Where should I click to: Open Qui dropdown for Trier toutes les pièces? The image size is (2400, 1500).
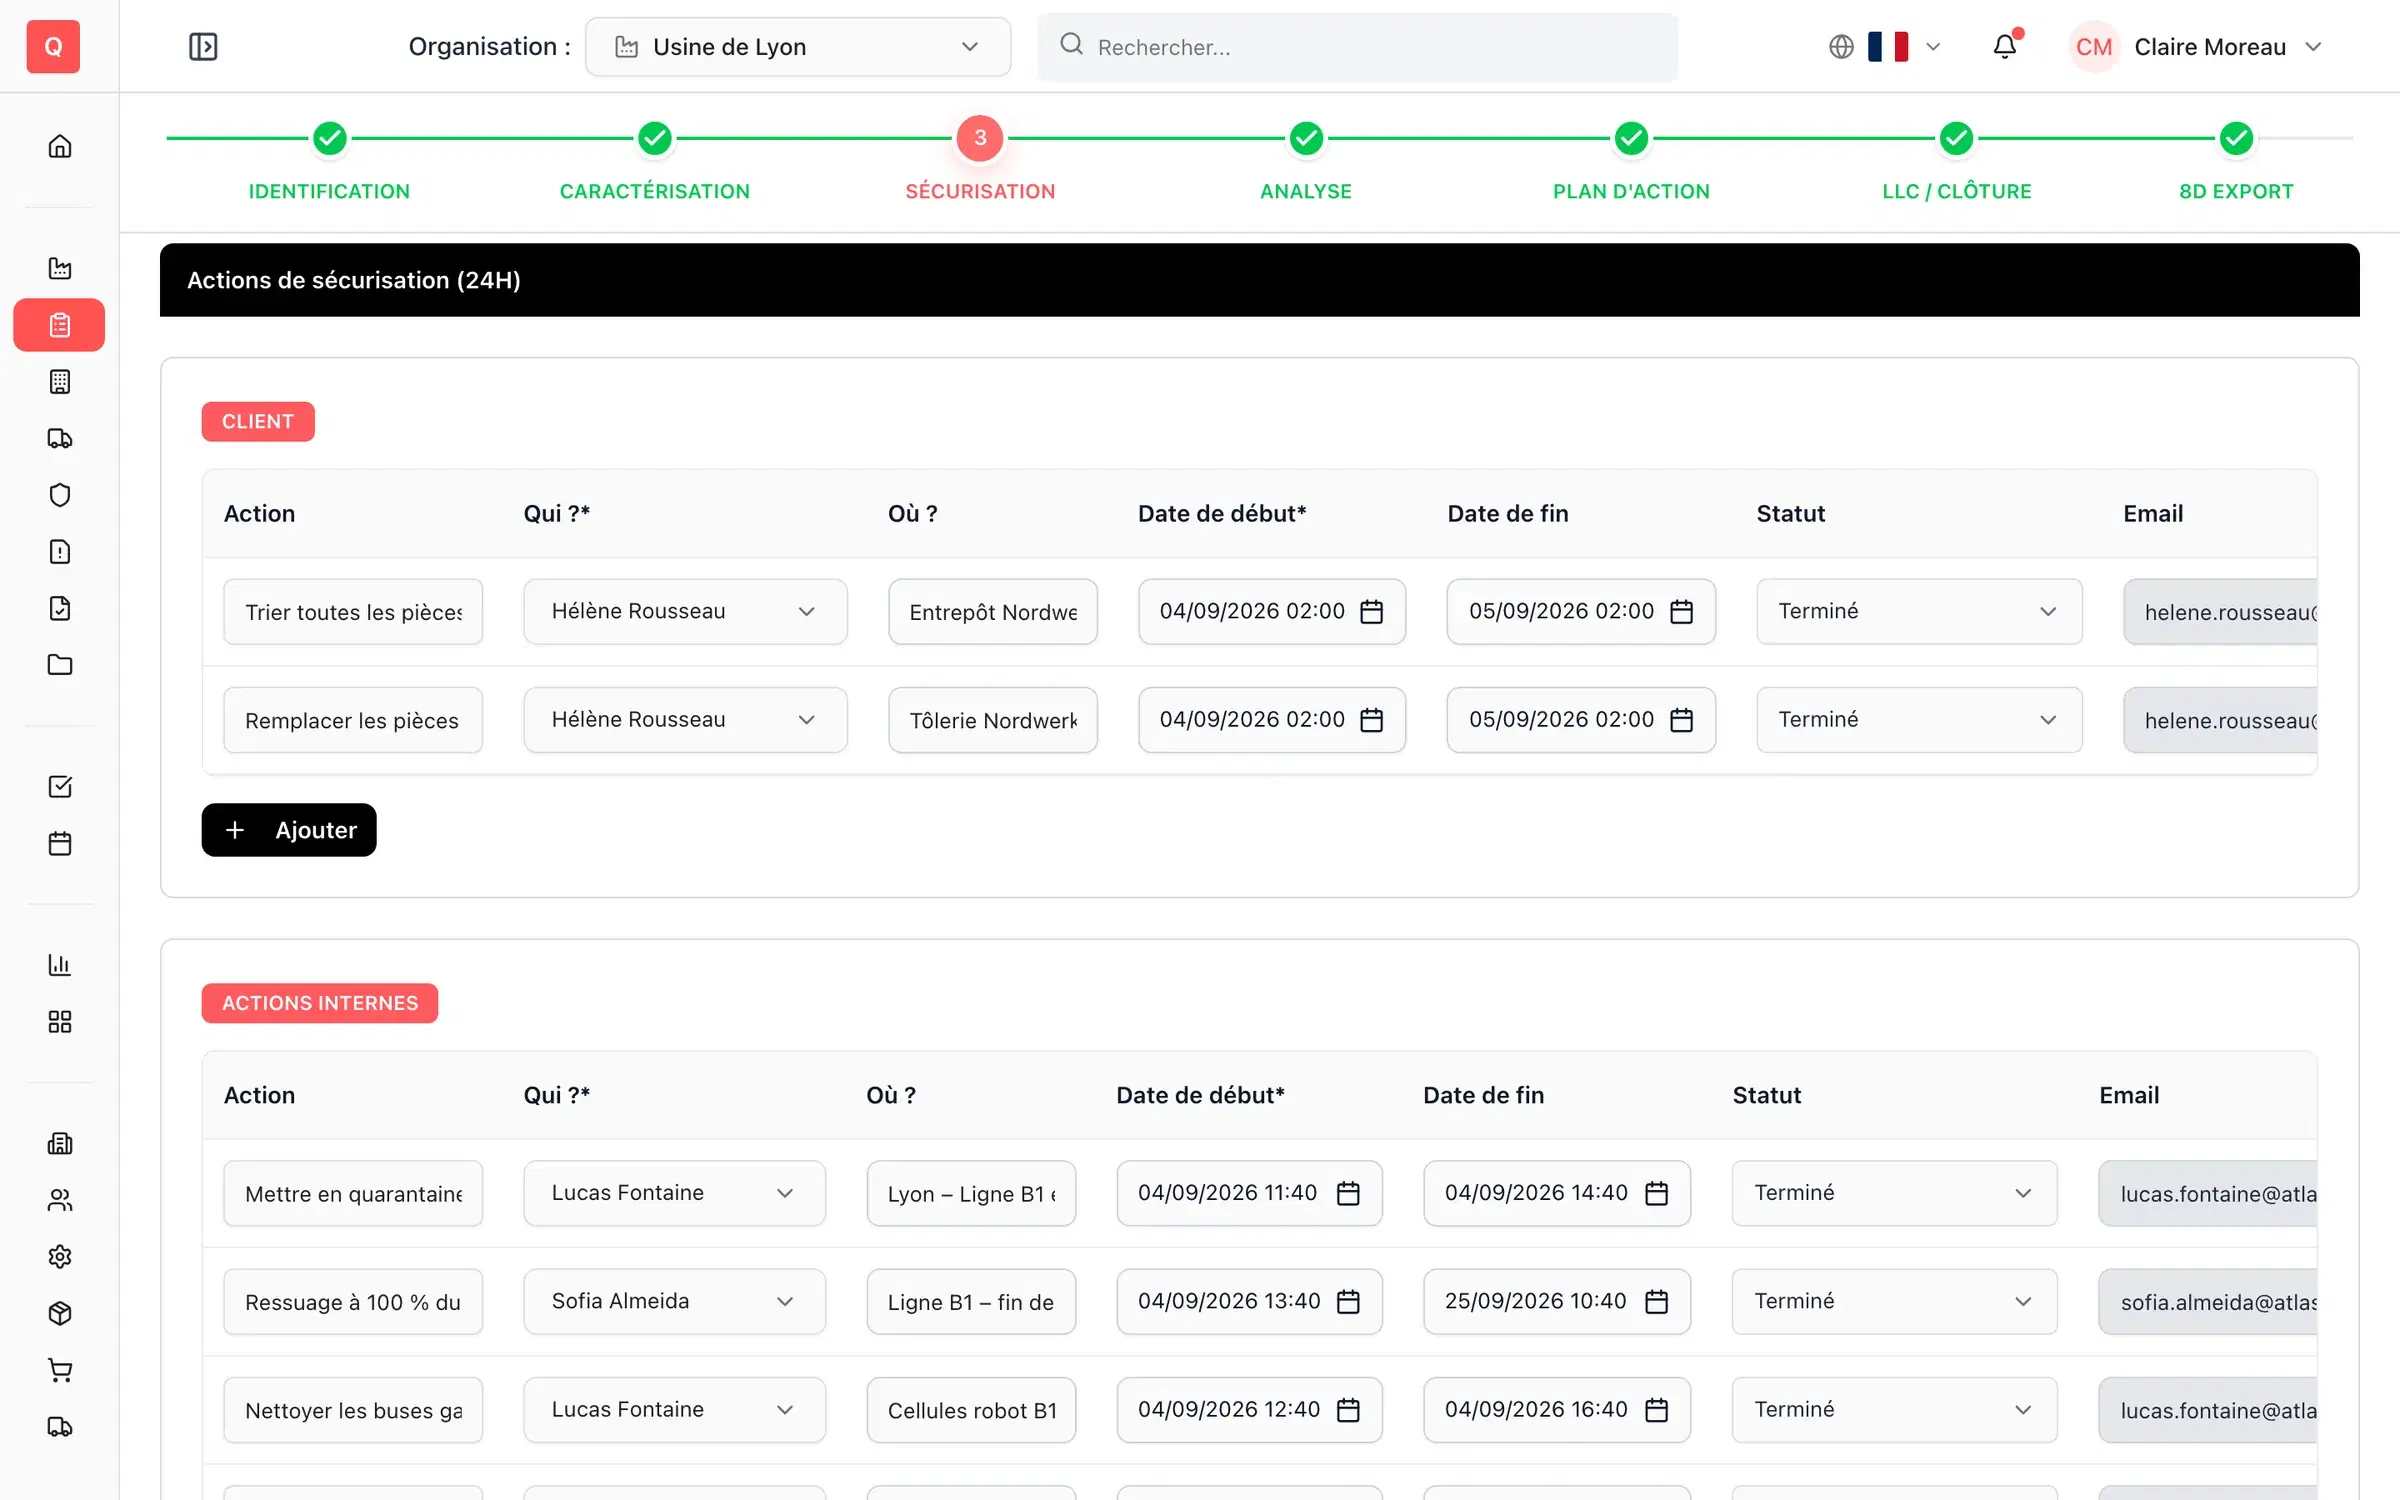[x=685, y=611]
